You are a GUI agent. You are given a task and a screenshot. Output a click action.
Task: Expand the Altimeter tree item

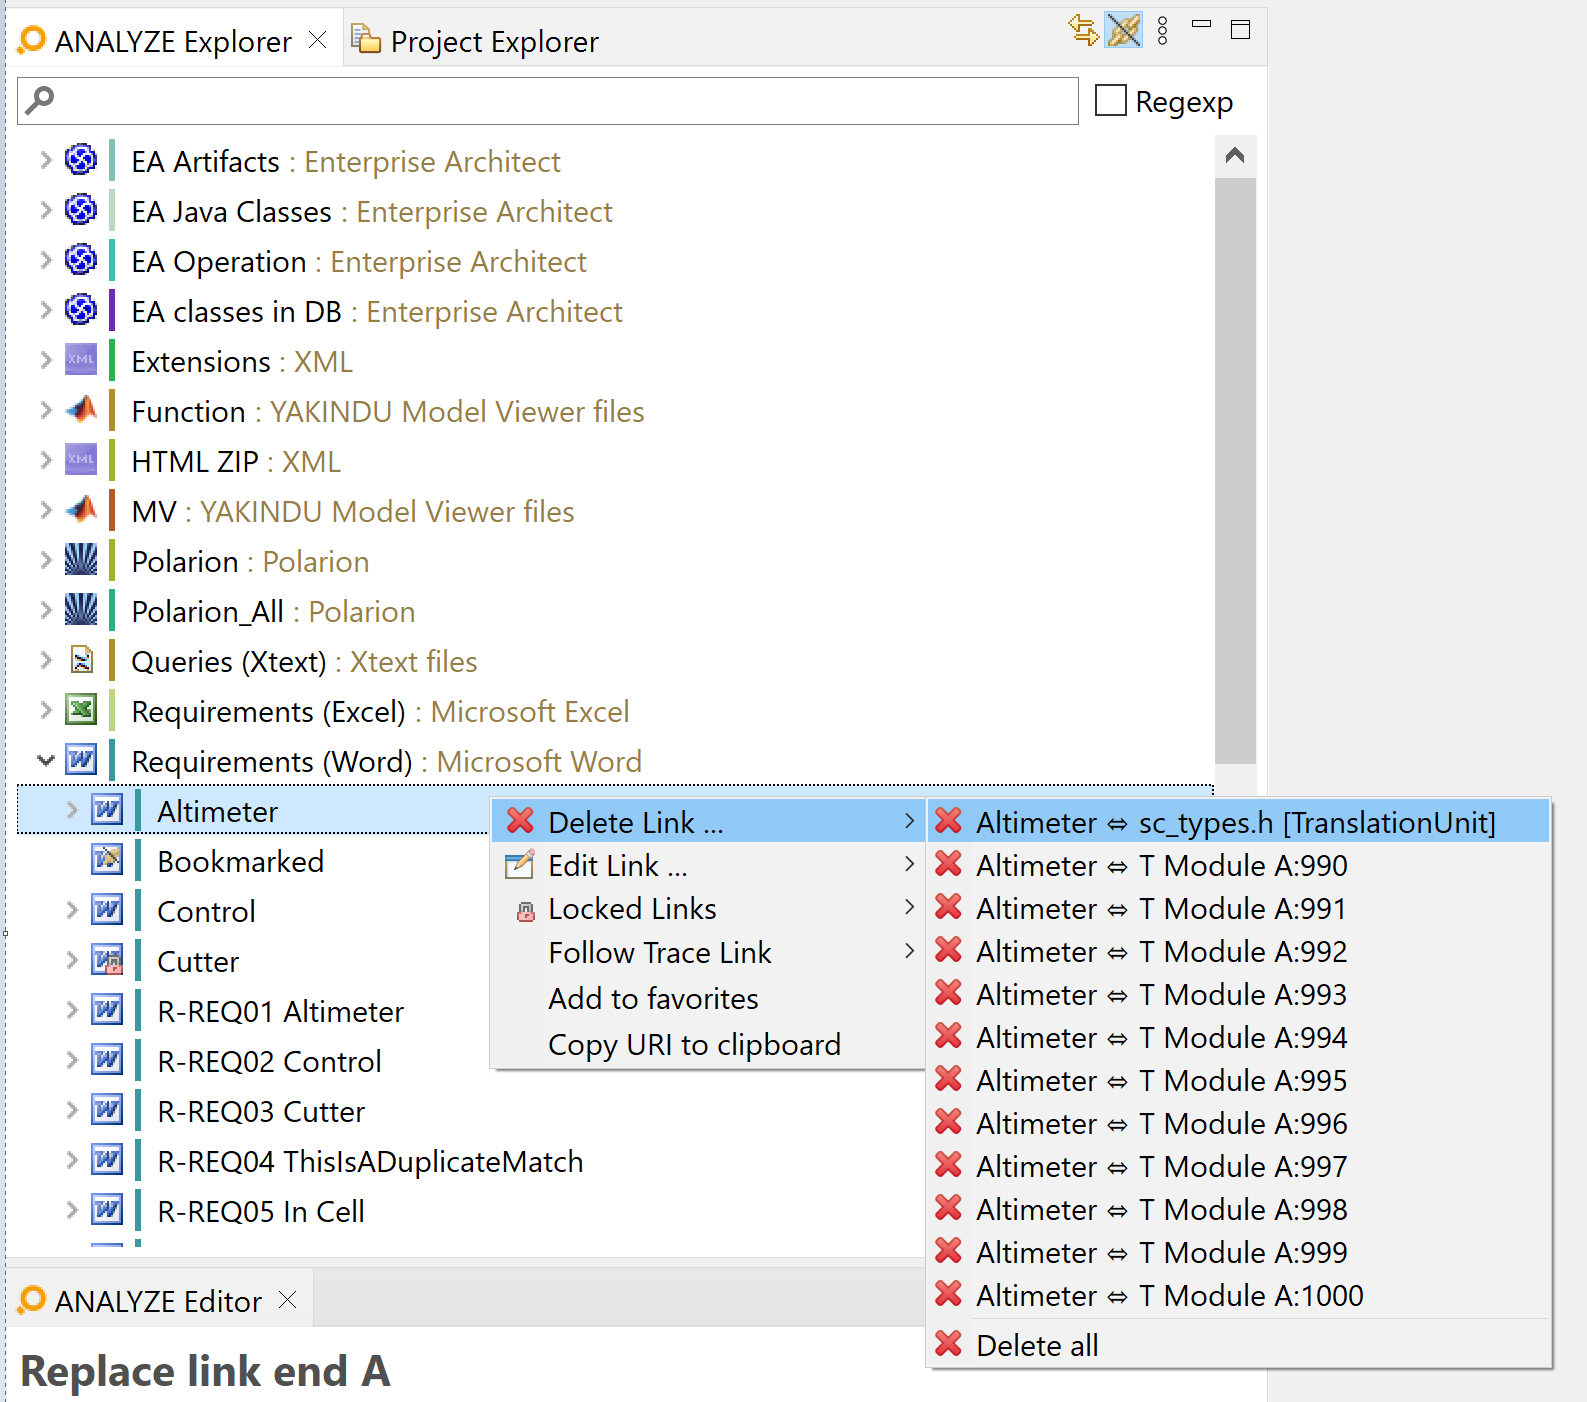click(x=71, y=810)
